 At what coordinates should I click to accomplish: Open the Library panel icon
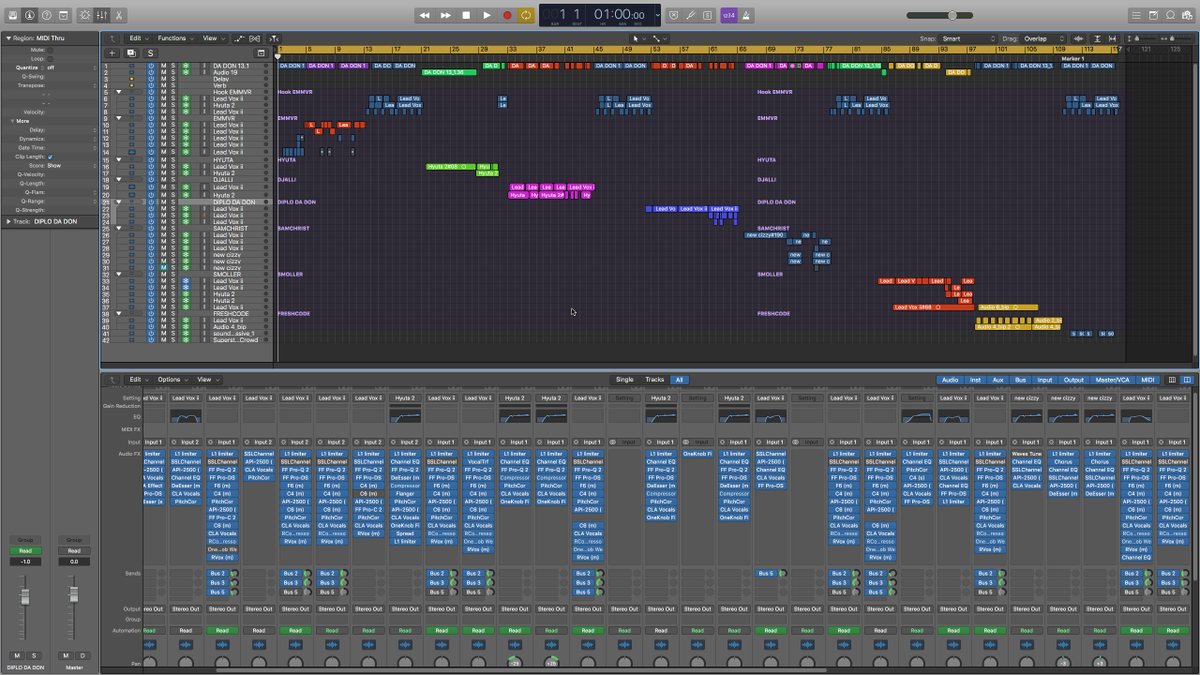pyautogui.click(x=13, y=15)
